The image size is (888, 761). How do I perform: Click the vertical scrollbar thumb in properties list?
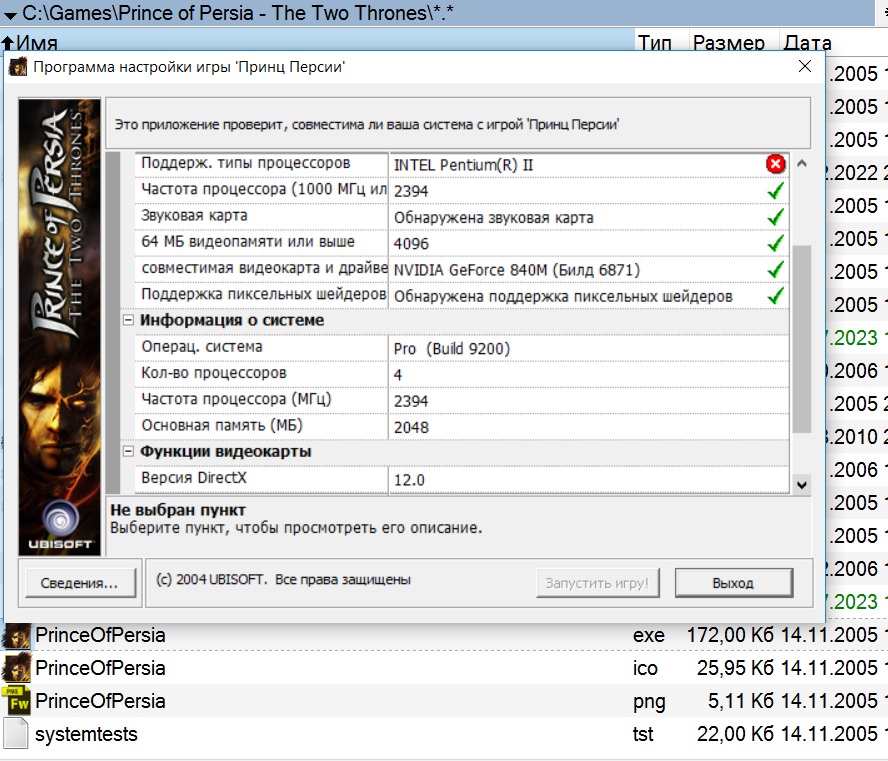[x=801, y=340]
